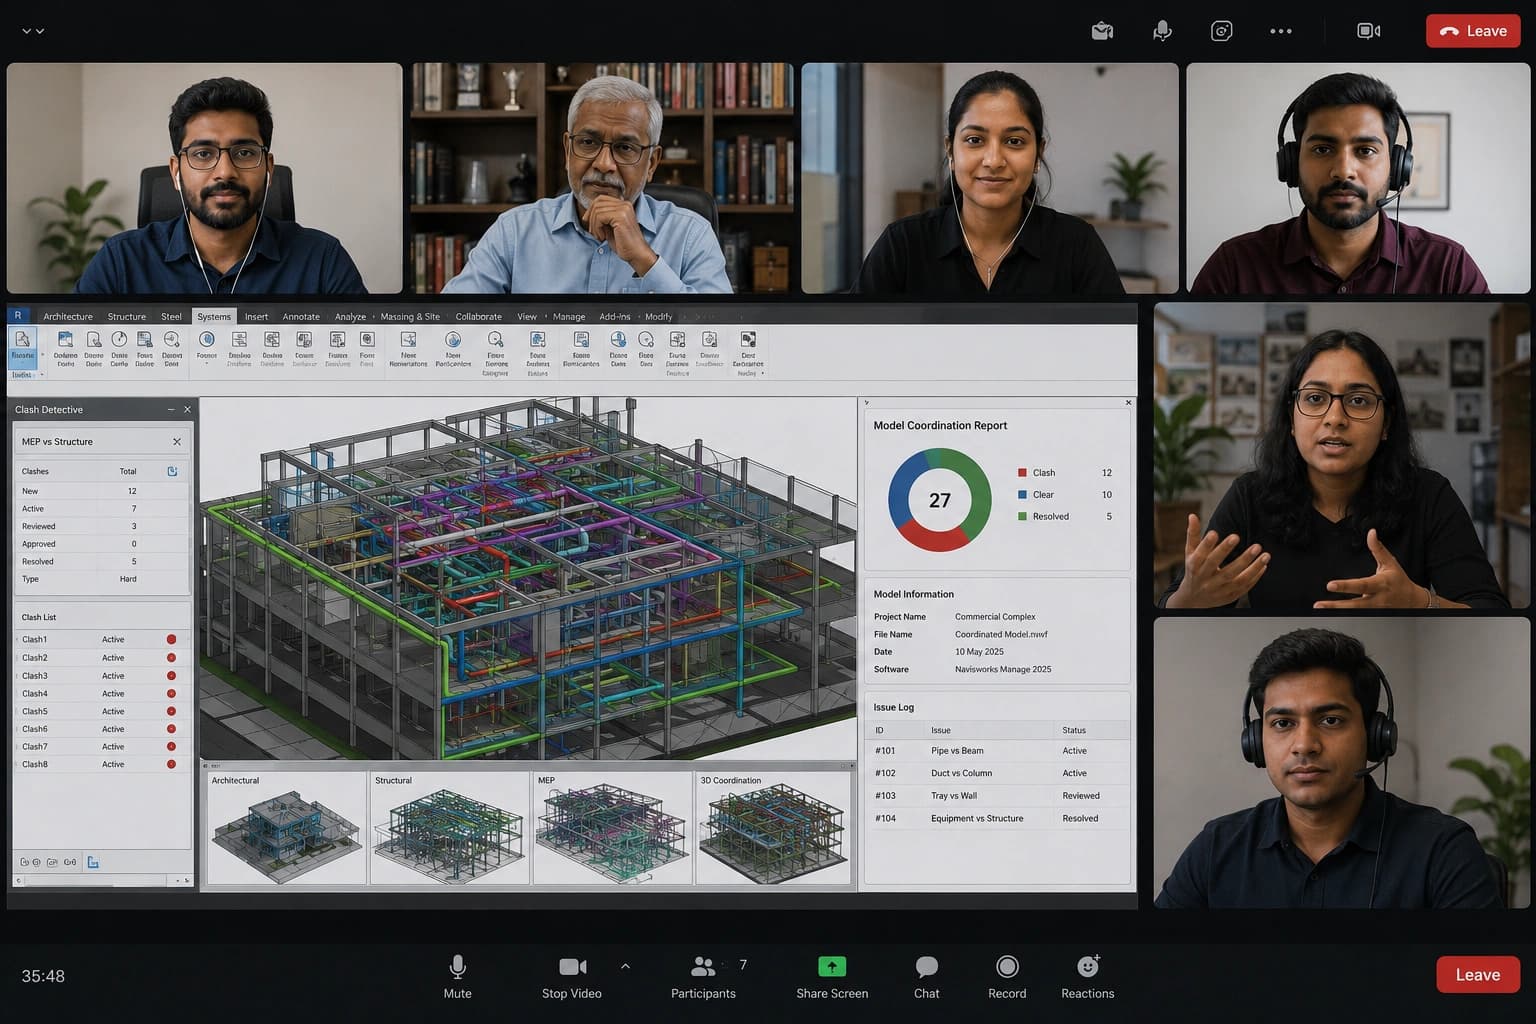Click the blue icon in Clash Detective footer
The height and width of the screenshot is (1024, 1536).
93,862
